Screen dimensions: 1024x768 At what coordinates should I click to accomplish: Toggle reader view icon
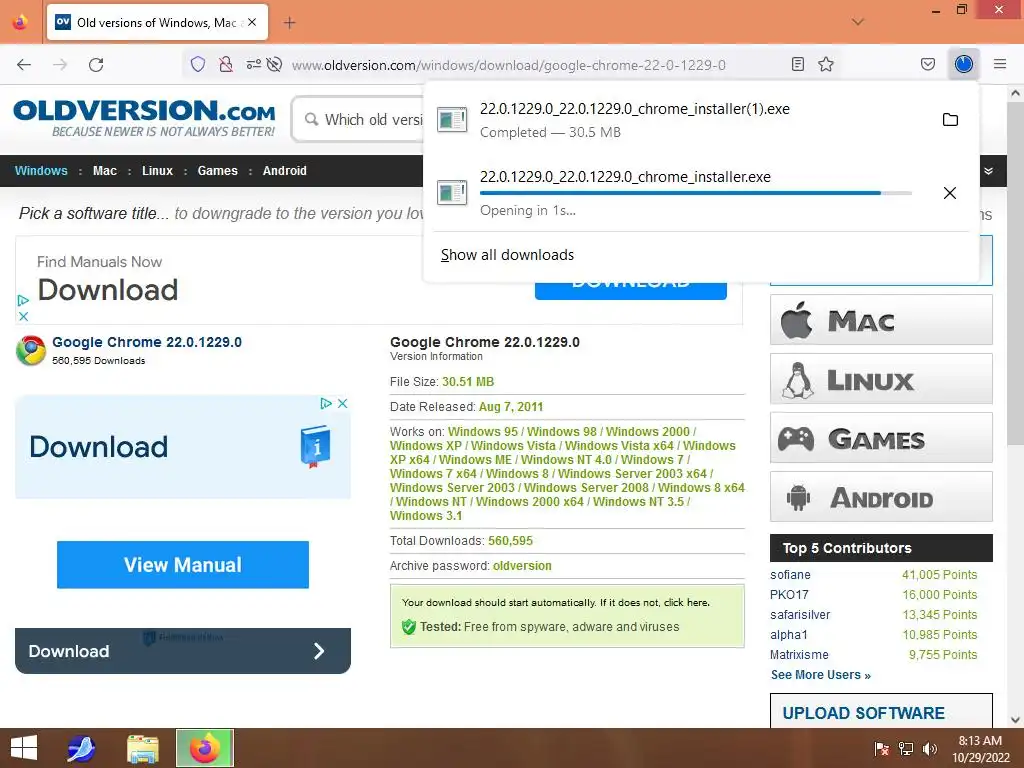(797, 64)
